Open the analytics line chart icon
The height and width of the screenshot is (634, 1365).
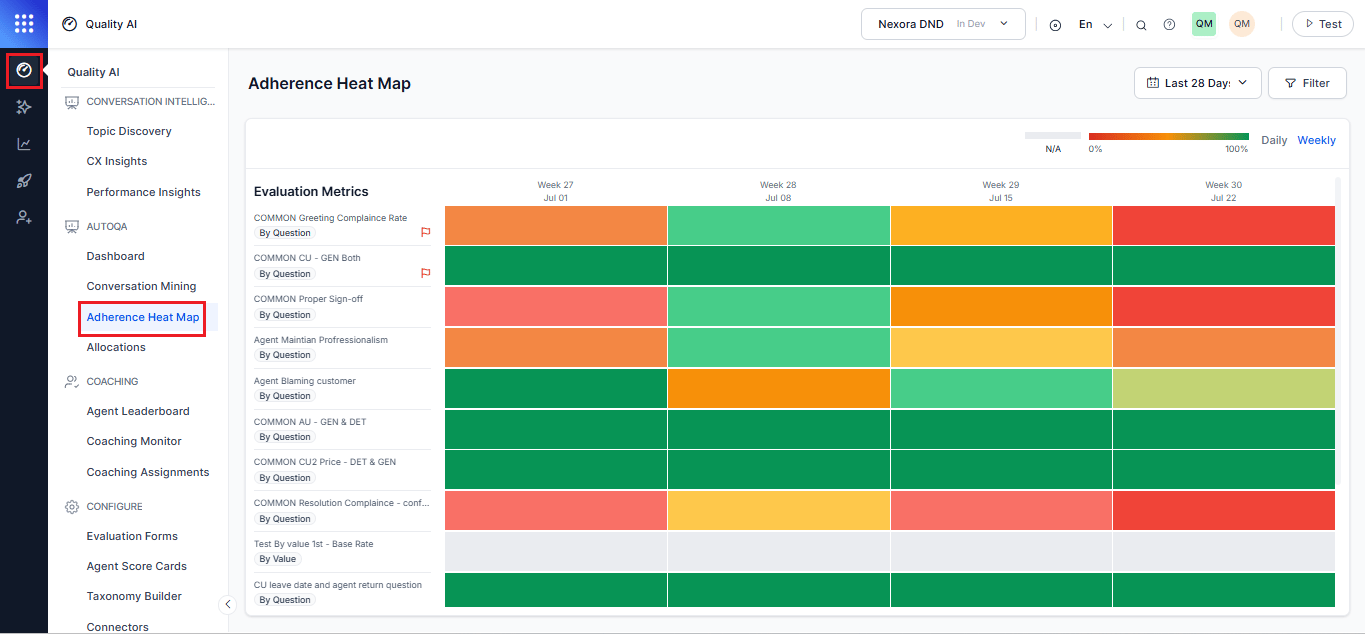[x=24, y=144]
